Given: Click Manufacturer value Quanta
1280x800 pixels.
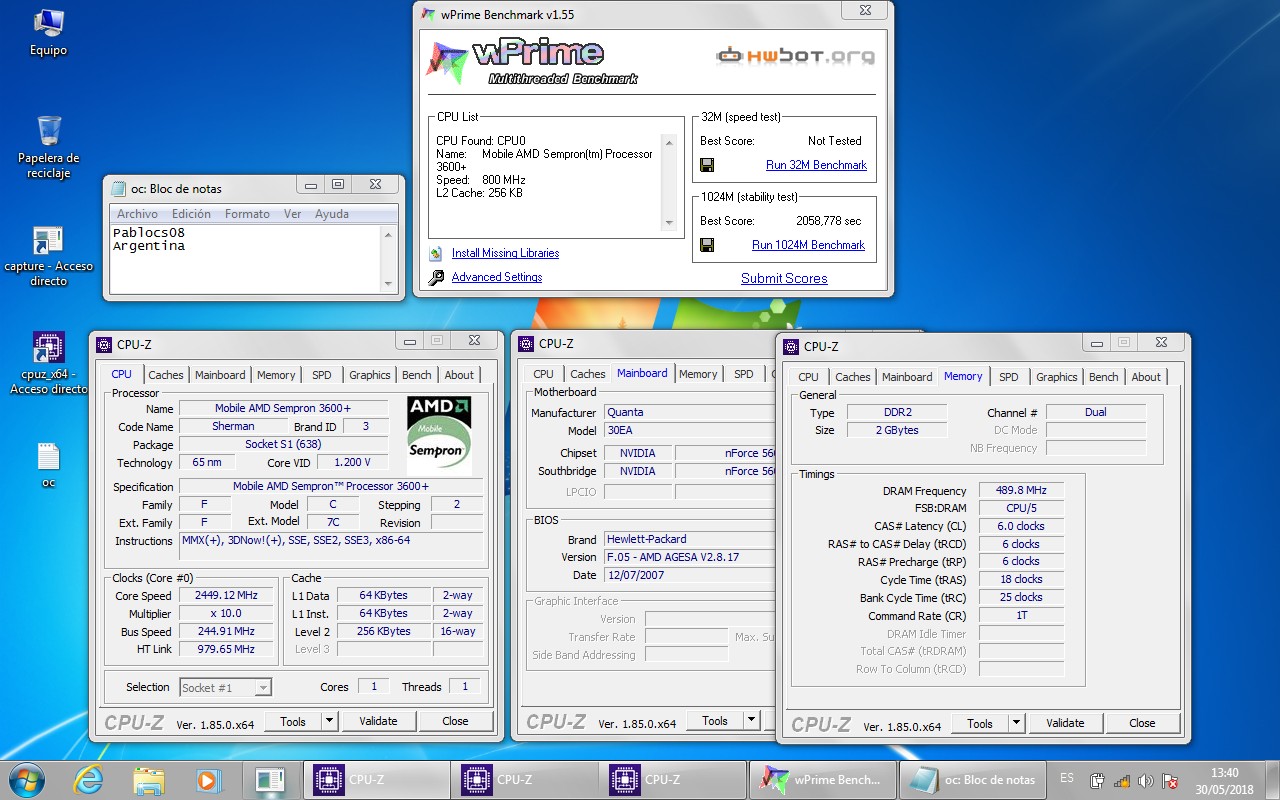Looking at the screenshot, I should [688, 412].
